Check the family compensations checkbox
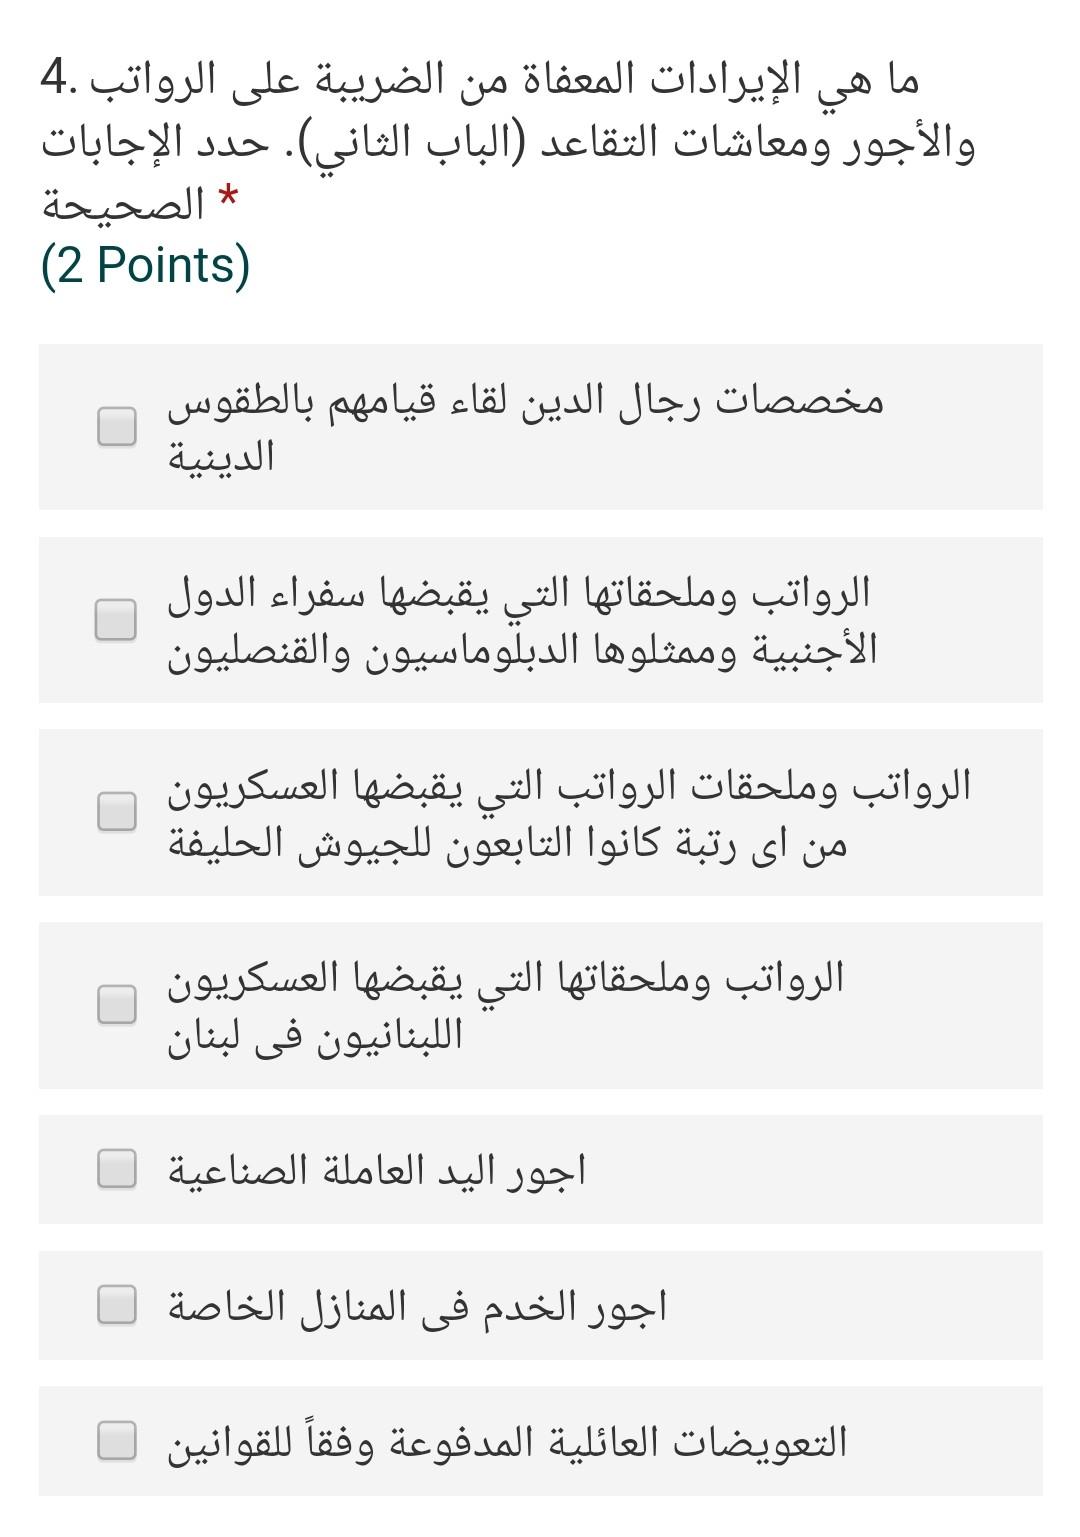Screen dimensions: 1080x1537 (x=116, y=1441)
